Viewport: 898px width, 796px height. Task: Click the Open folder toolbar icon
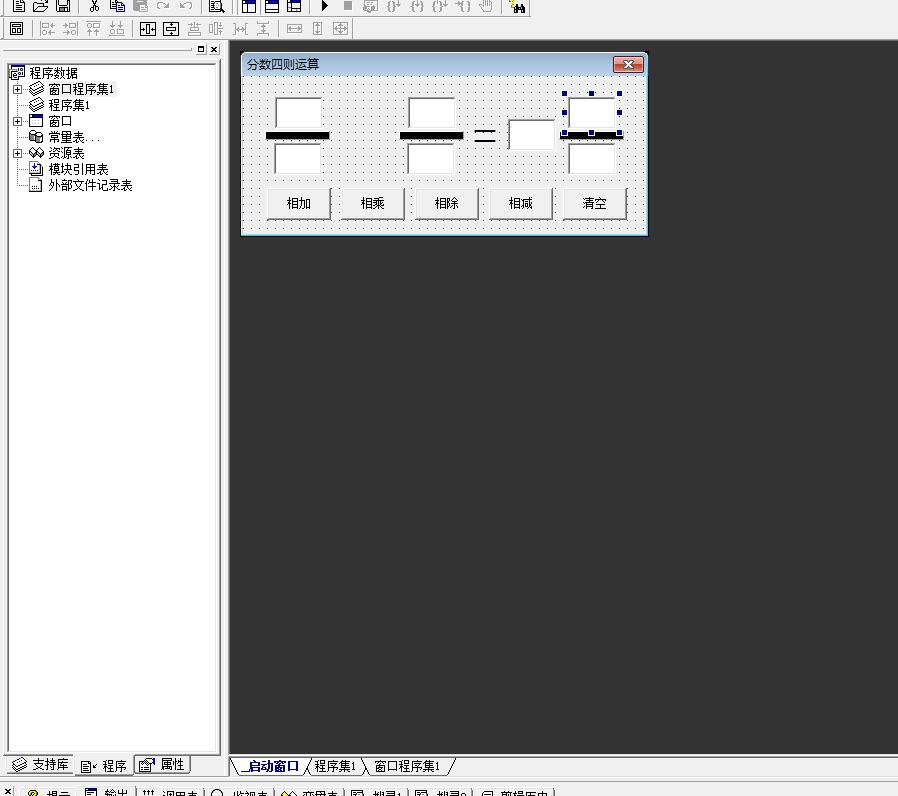coord(41,6)
